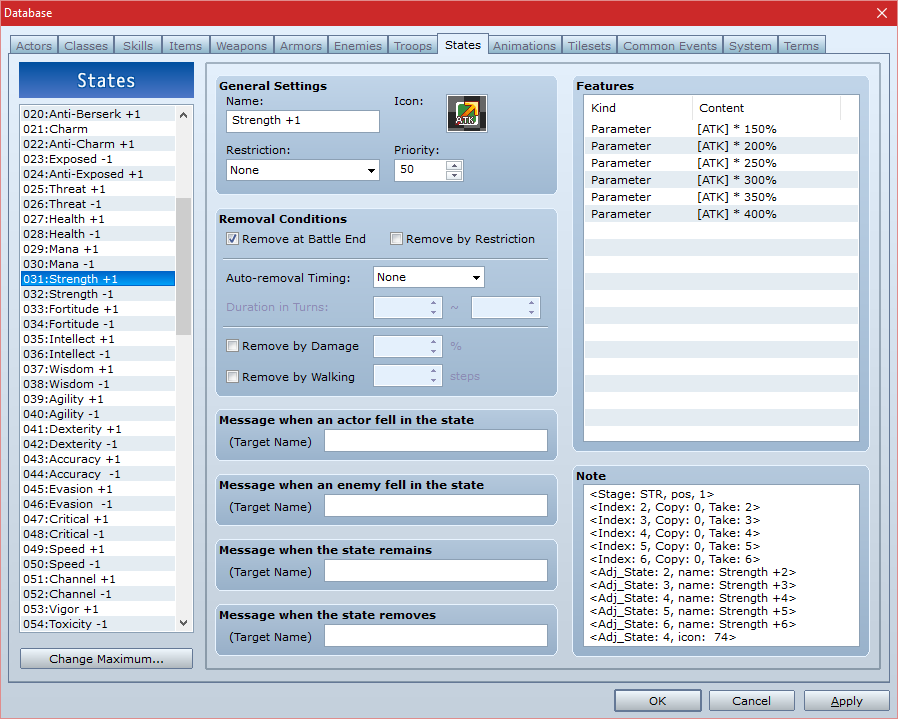The image size is (898, 719).
Task: Switch to the Classes tab
Action: click(86, 46)
